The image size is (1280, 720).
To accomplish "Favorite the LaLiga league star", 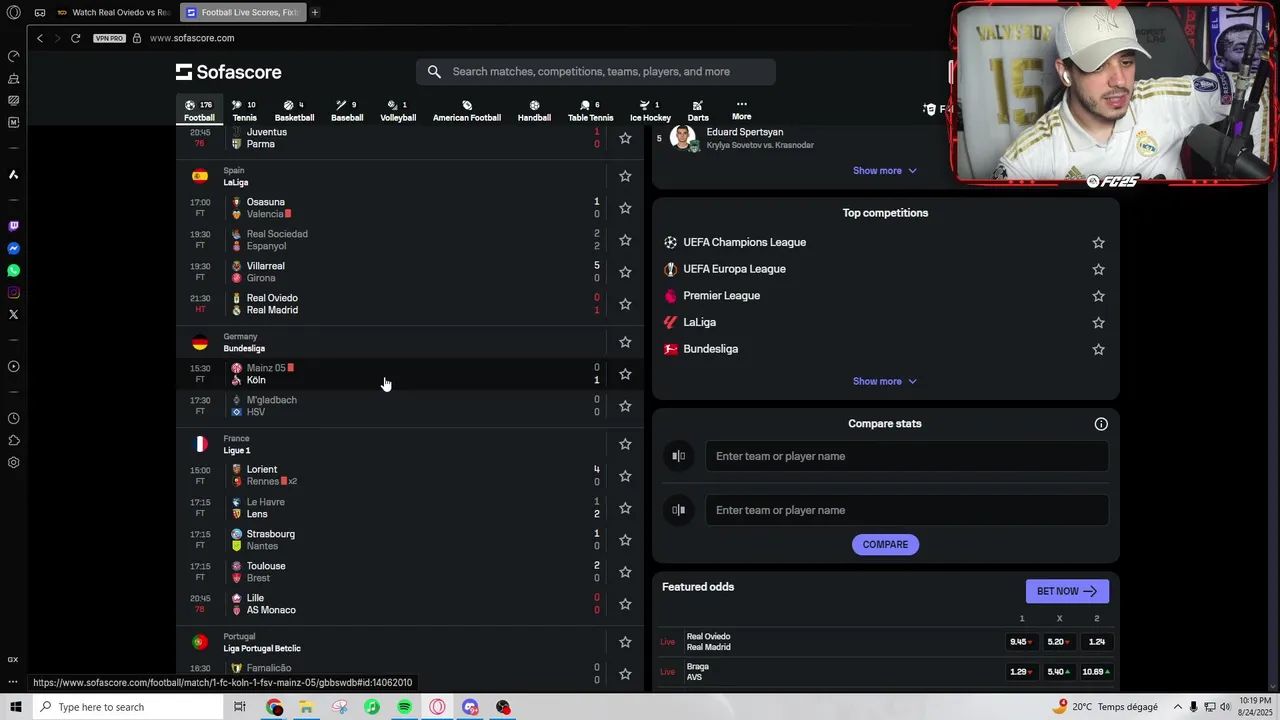I will (625, 176).
